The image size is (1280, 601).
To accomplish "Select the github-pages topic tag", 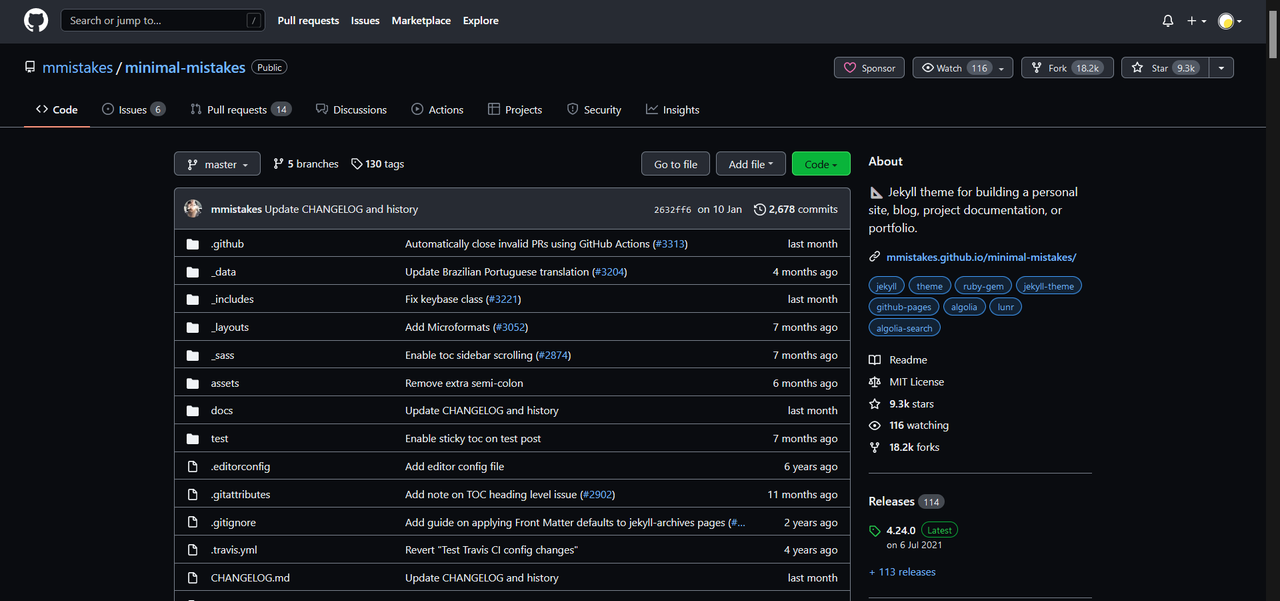I will tap(904, 307).
